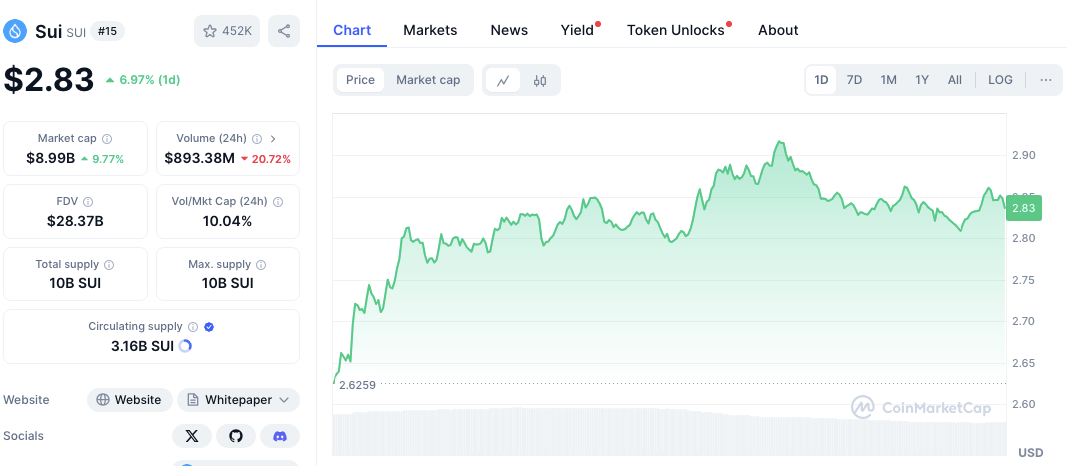Image resolution: width=1067 pixels, height=466 pixels.
Task: Click the Sui coin logo icon
Action: point(15,31)
